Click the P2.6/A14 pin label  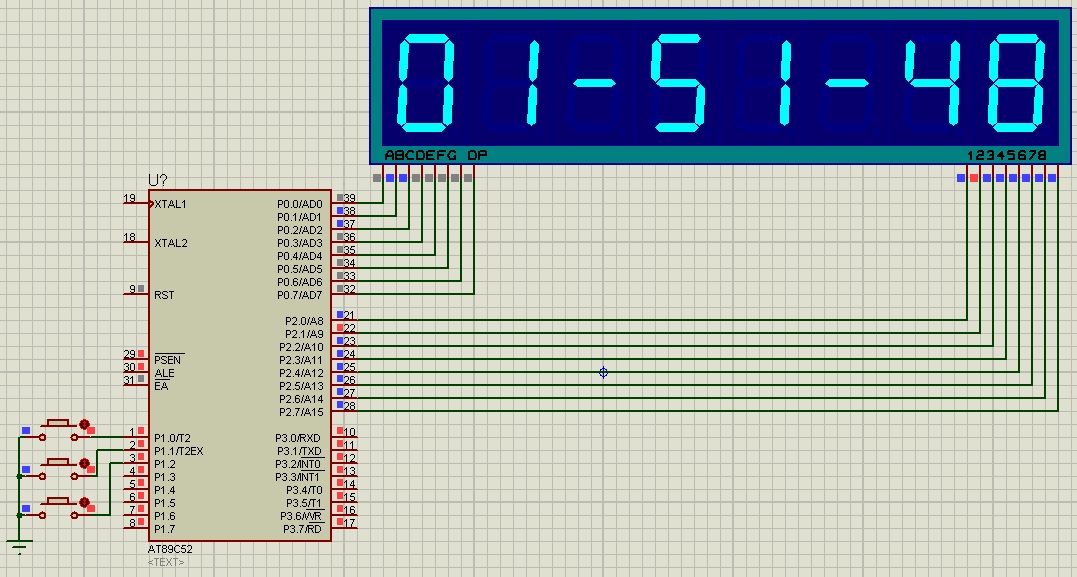pos(301,399)
